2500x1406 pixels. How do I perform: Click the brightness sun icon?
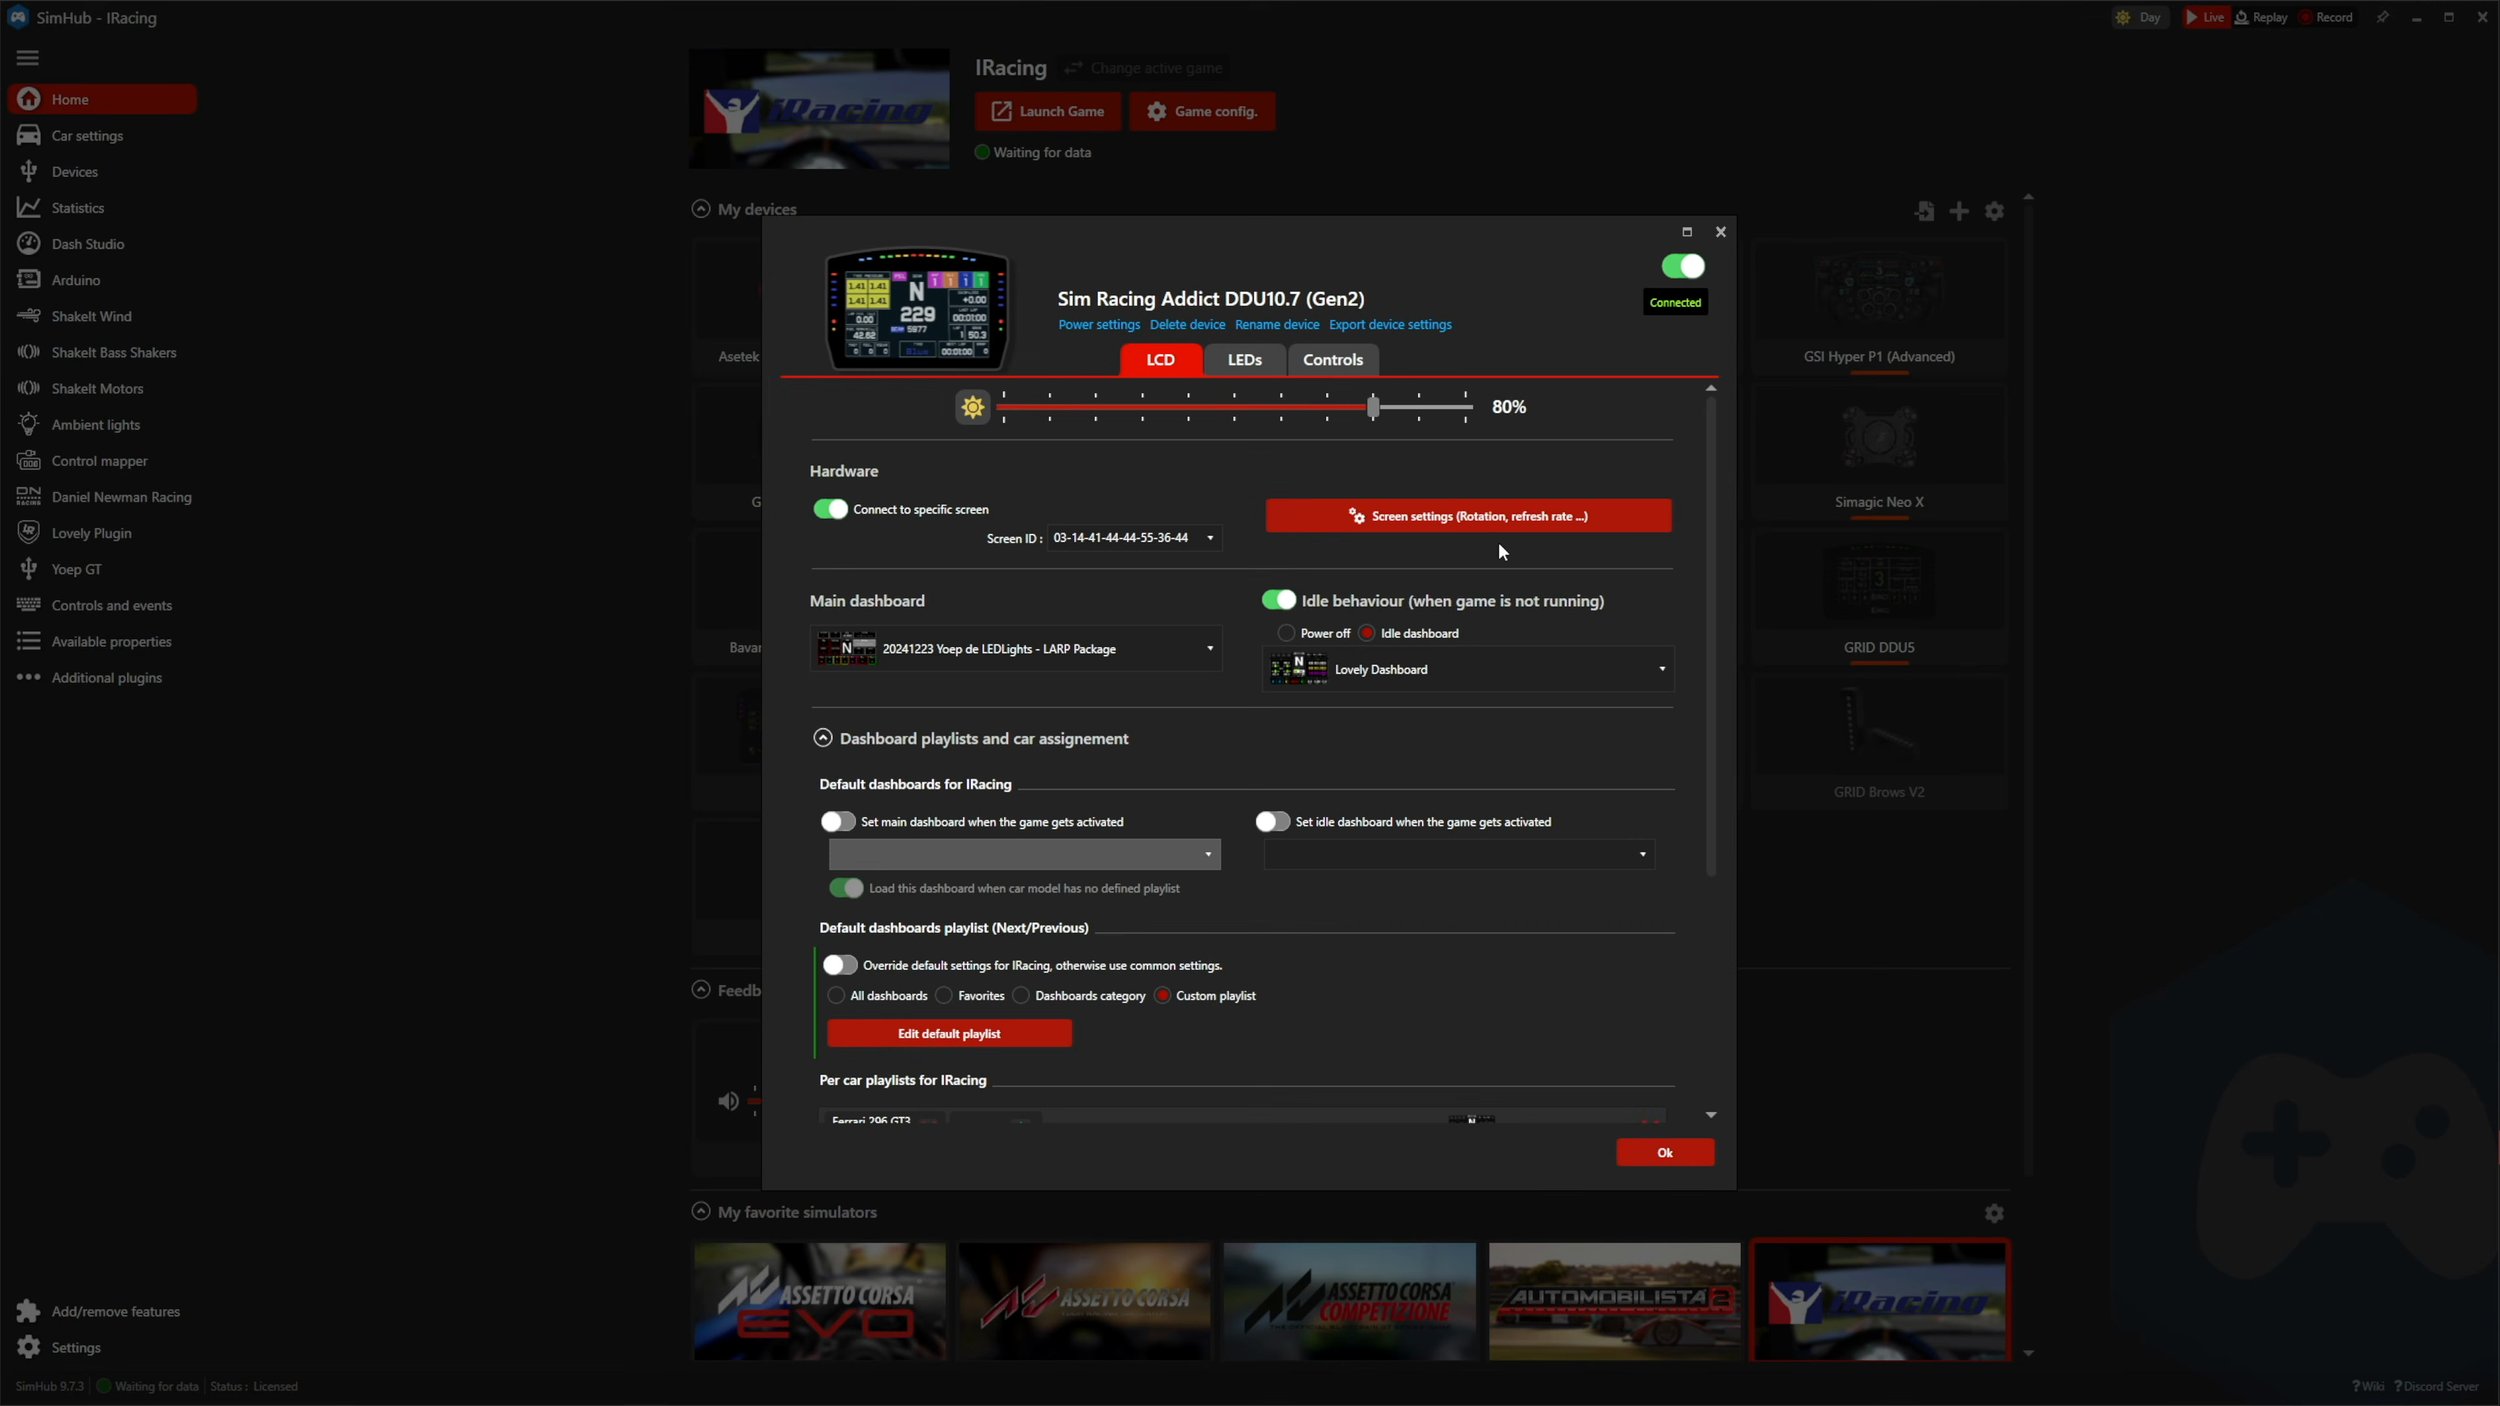coord(972,407)
